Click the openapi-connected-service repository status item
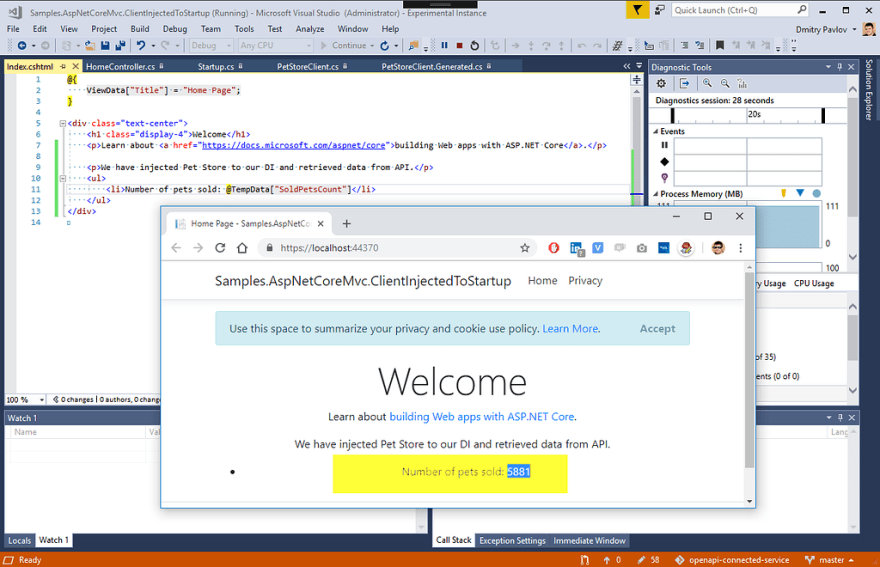The image size is (880, 567). point(732,560)
